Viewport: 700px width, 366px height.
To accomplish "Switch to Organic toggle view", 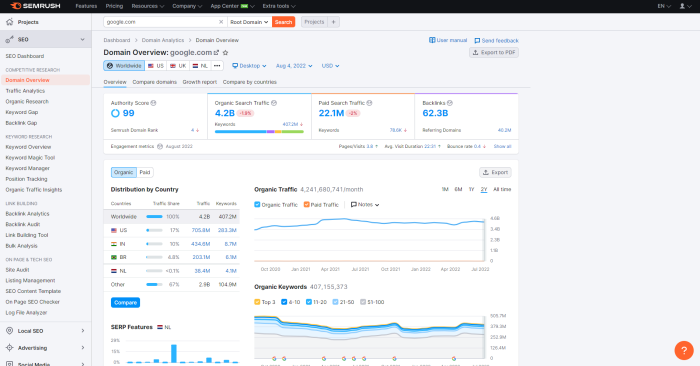I will (123, 172).
